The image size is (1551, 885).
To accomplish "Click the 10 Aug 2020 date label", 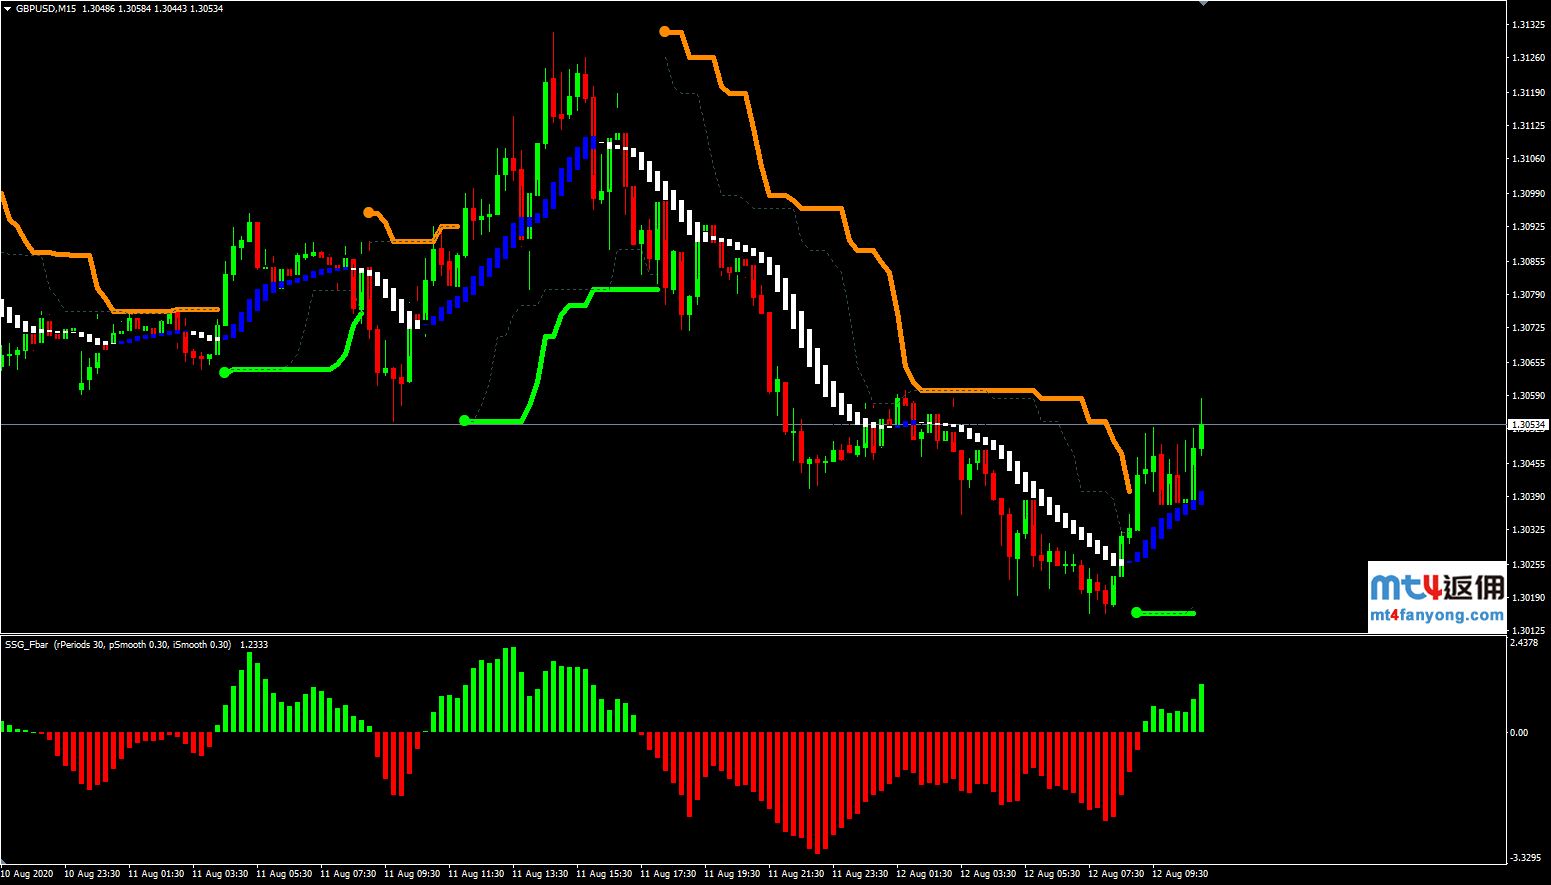I will tap(28, 874).
